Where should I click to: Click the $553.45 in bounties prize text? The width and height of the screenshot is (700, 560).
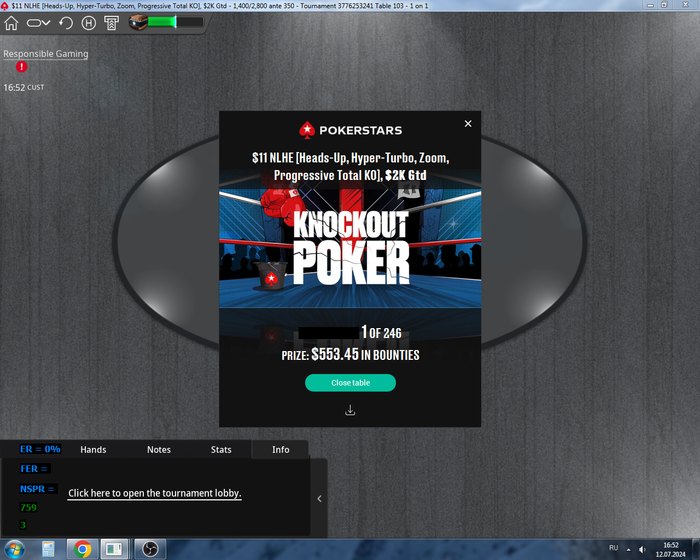pyautogui.click(x=350, y=355)
